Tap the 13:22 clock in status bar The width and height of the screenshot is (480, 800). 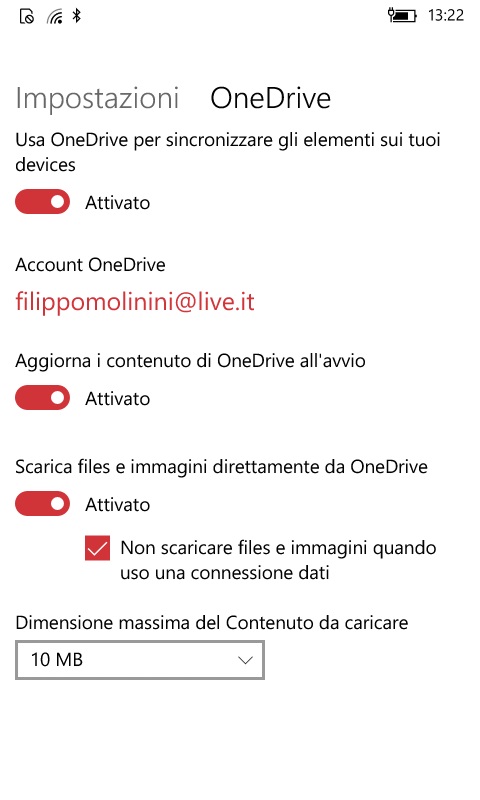click(446, 15)
